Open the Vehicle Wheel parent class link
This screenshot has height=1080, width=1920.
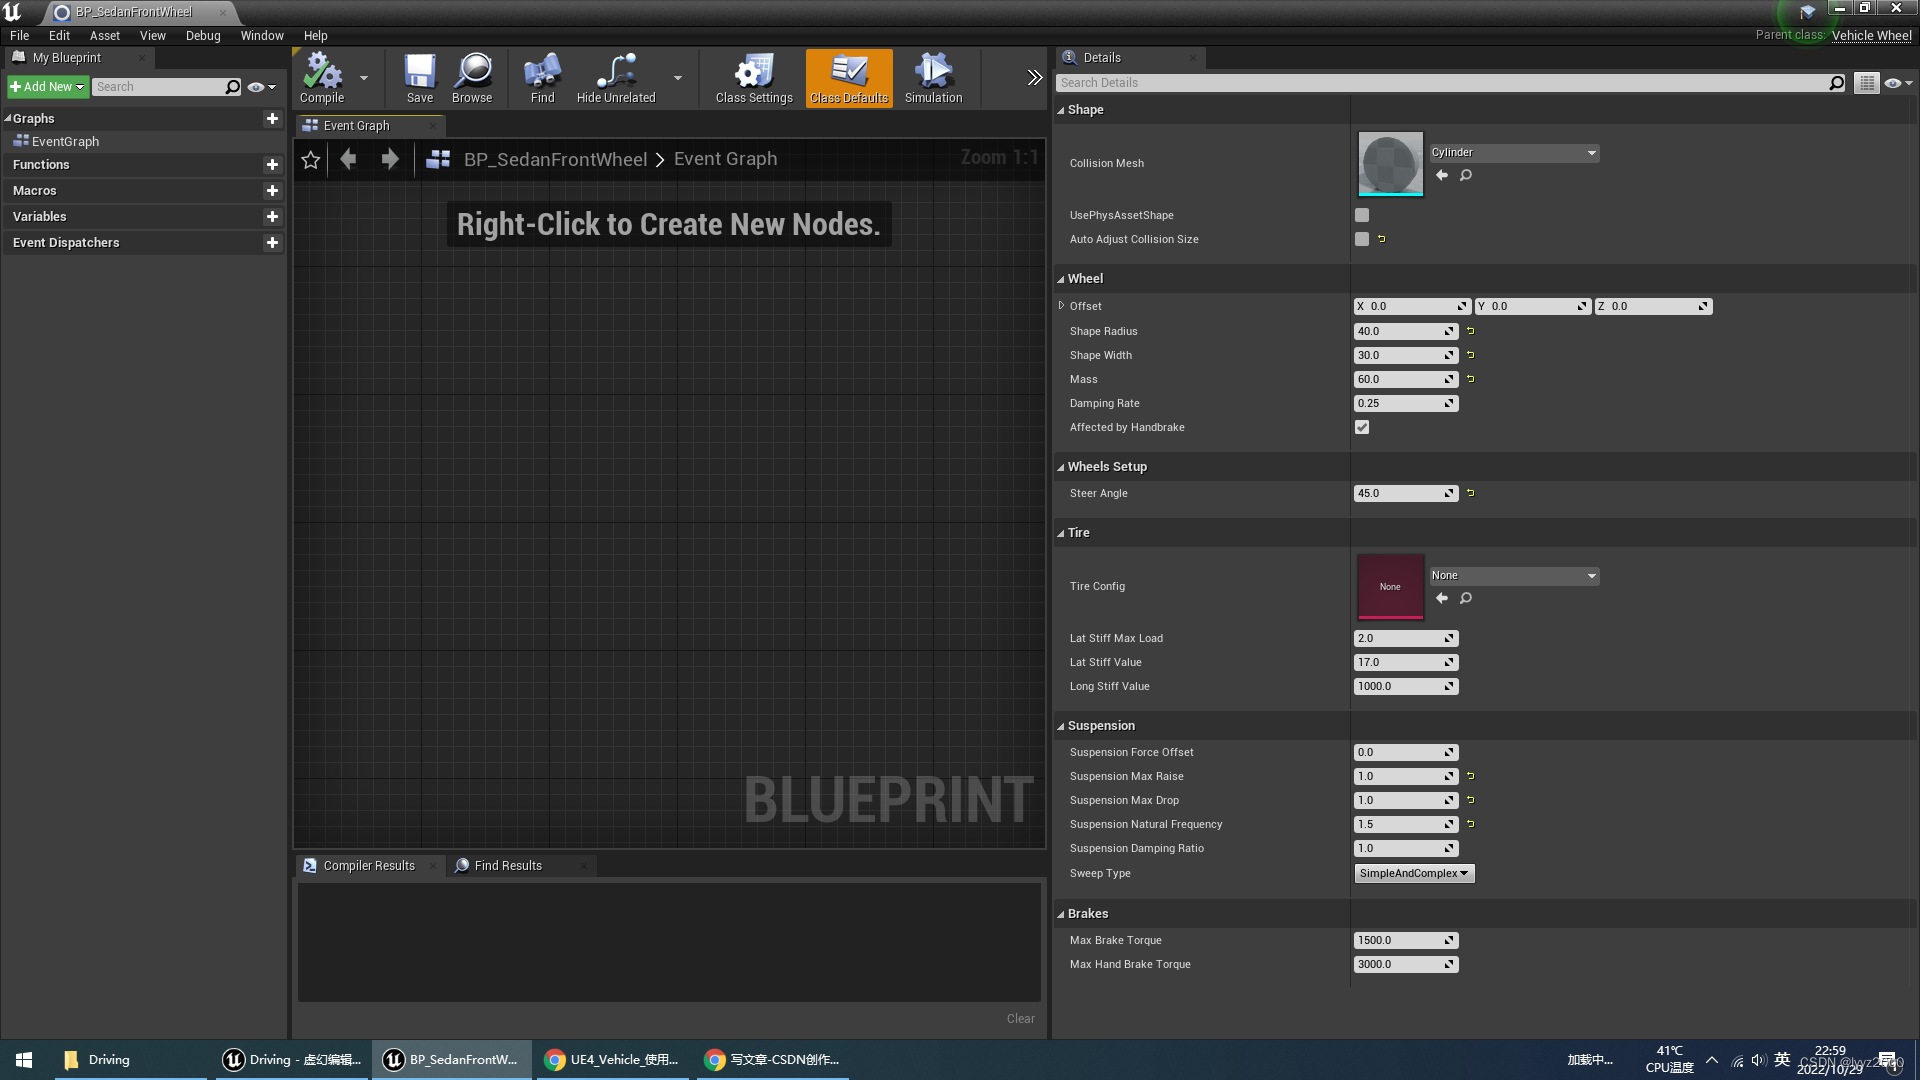[1871, 35]
